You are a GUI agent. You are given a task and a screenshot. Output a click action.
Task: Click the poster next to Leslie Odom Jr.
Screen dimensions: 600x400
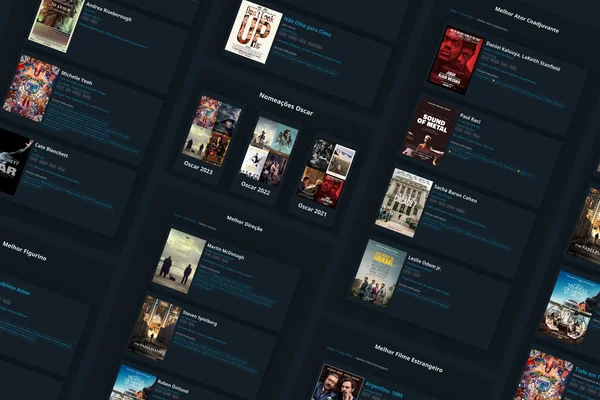(378, 271)
